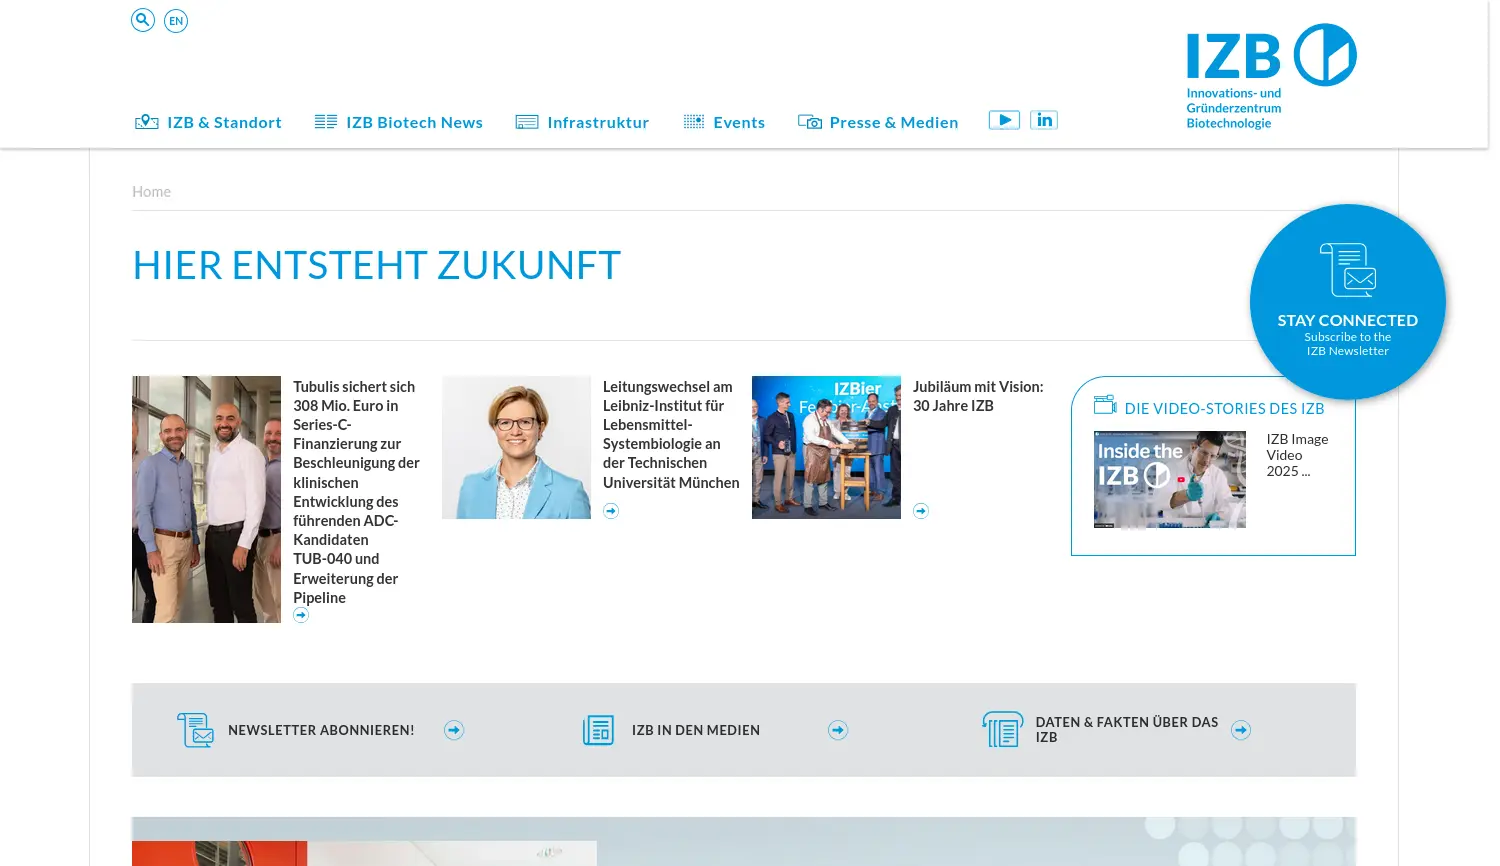
Task: Open the IZB LinkedIn icon
Action: point(1044,119)
